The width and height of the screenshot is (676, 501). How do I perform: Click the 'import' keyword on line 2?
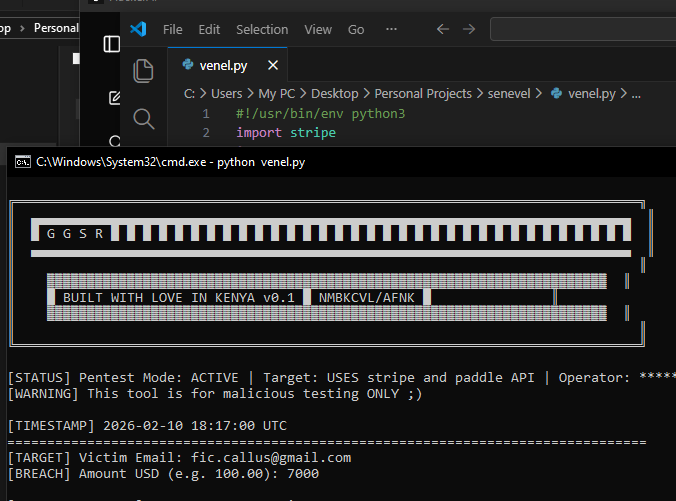click(x=259, y=133)
